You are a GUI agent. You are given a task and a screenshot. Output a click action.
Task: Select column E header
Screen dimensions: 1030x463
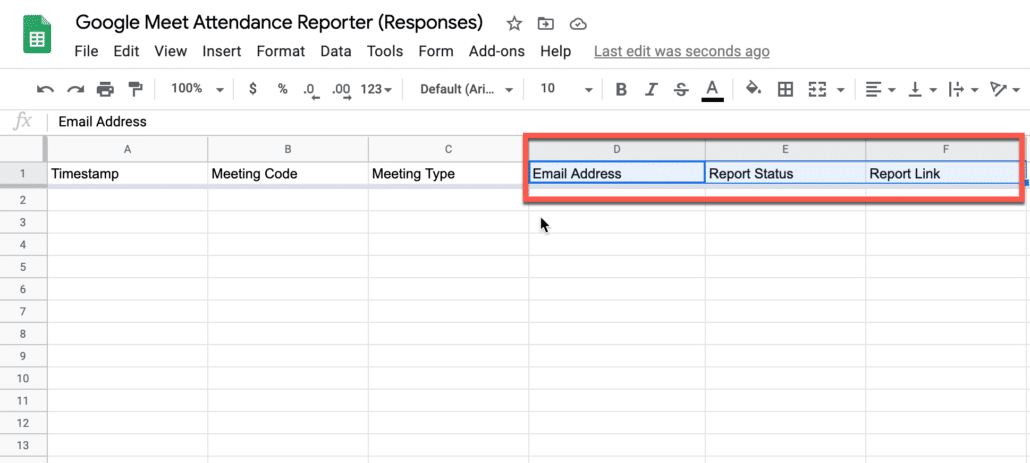[x=785, y=149]
